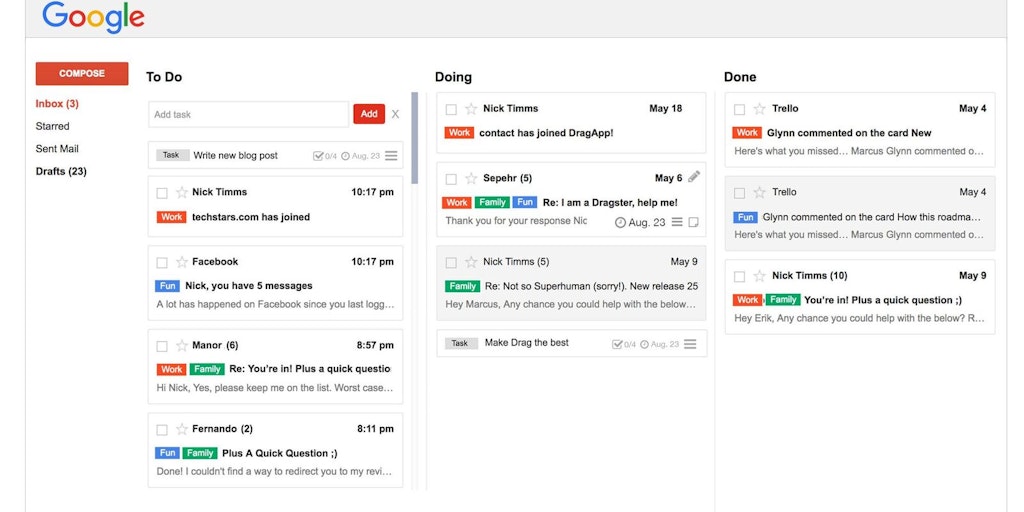Viewport: 1024px width, 512px height.
Task: Click Work label on techstars.com email
Action: (x=172, y=217)
